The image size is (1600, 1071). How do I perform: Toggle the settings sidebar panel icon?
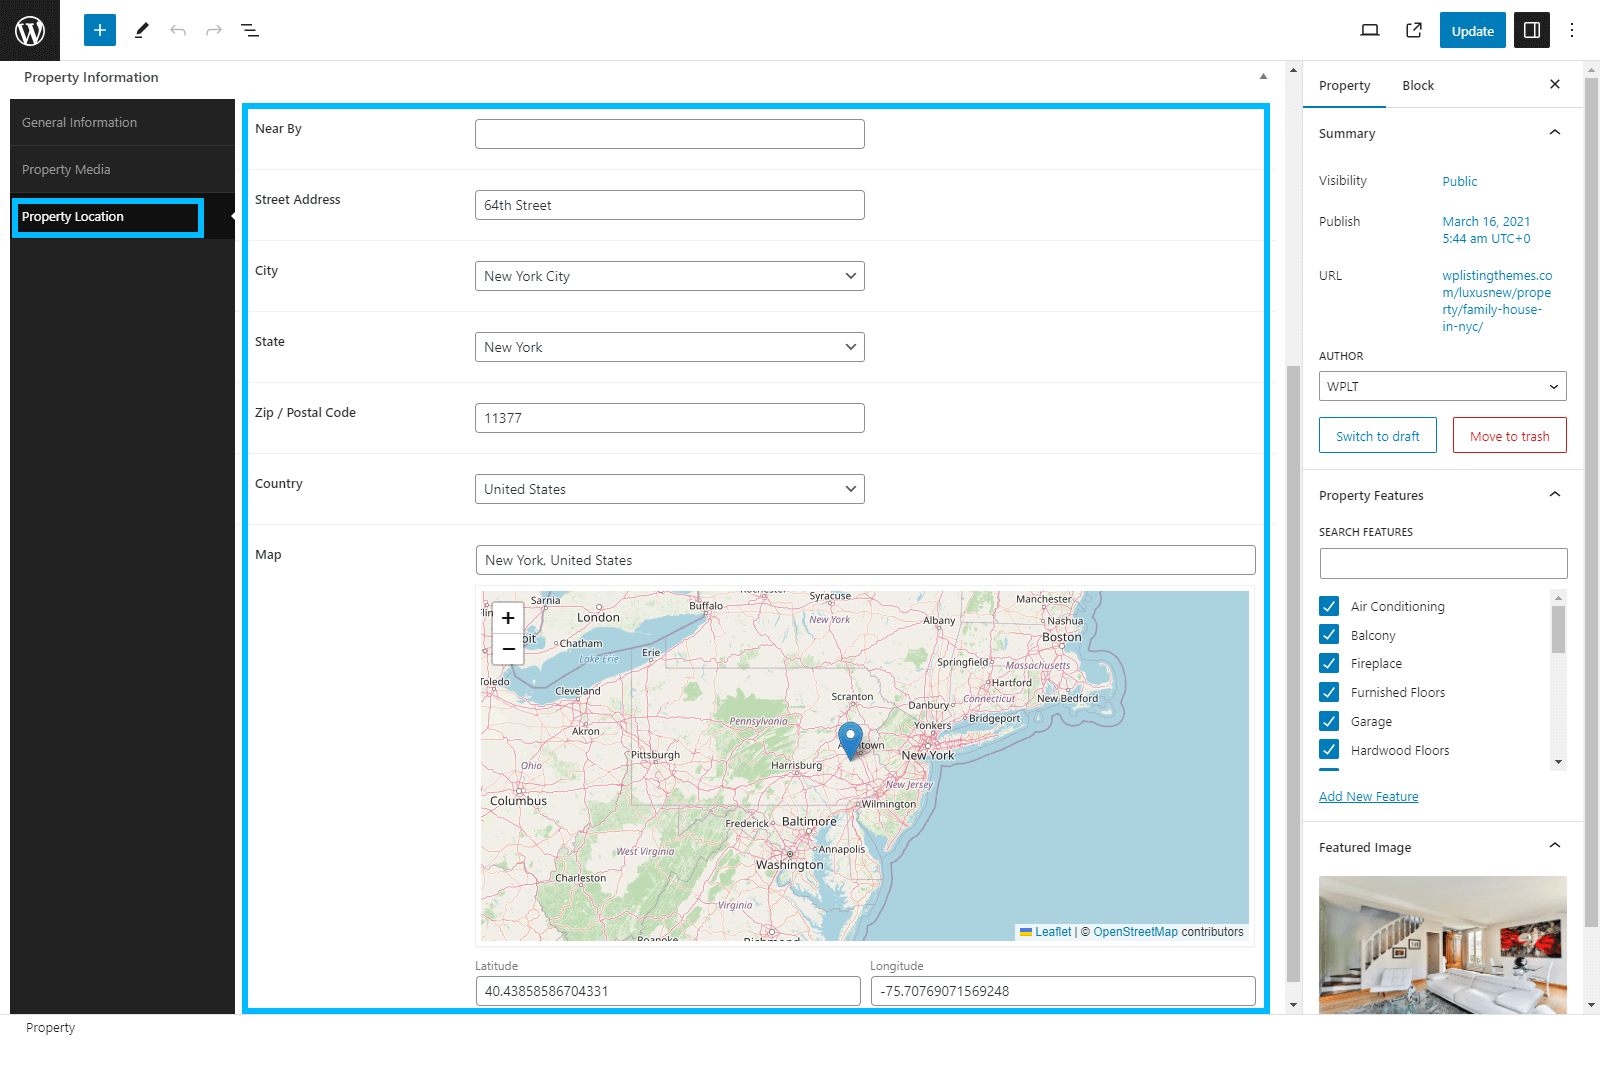click(1531, 30)
